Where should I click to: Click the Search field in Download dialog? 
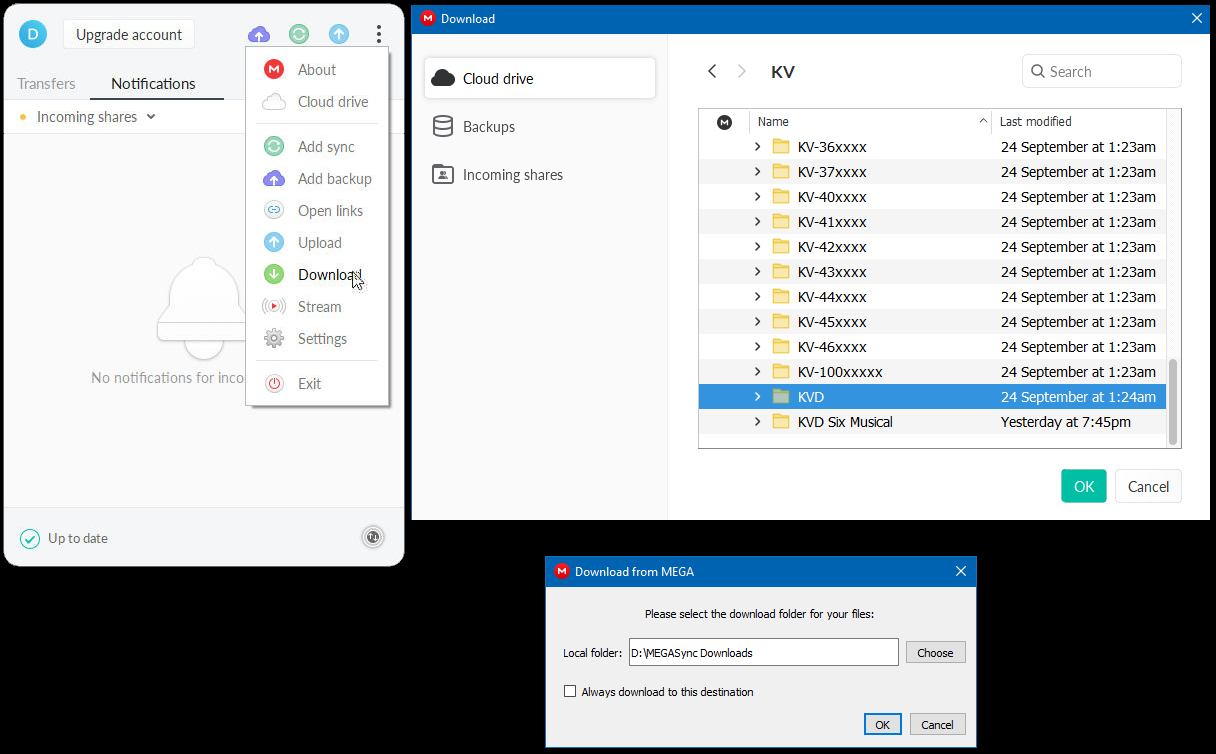click(x=1102, y=72)
